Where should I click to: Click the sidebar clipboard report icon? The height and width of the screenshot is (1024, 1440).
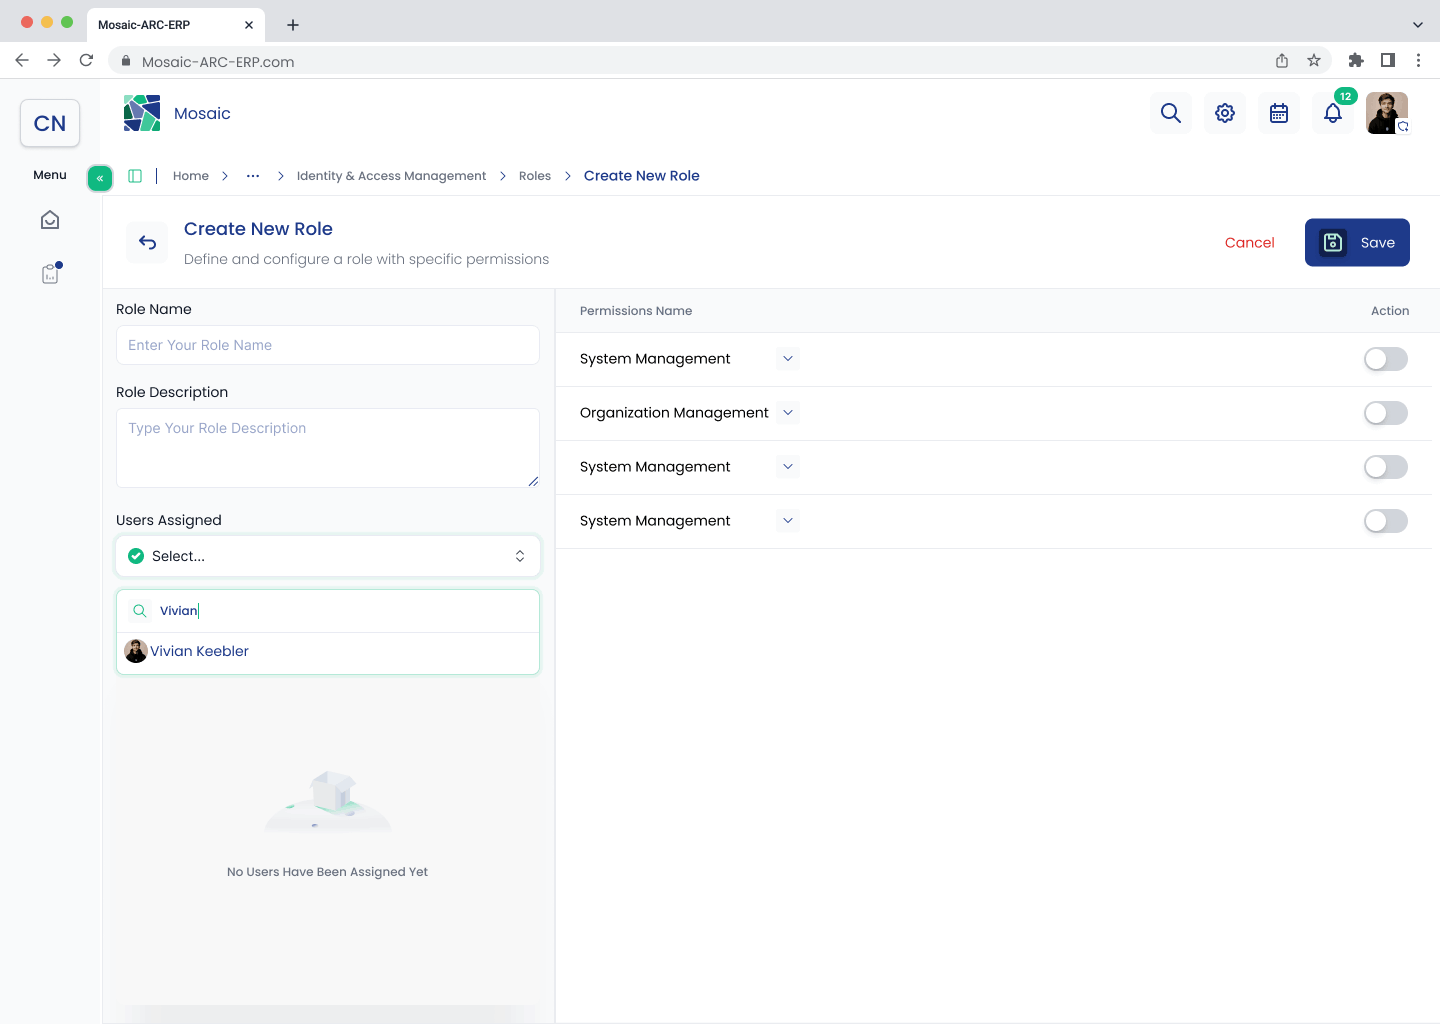tap(50, 274)
